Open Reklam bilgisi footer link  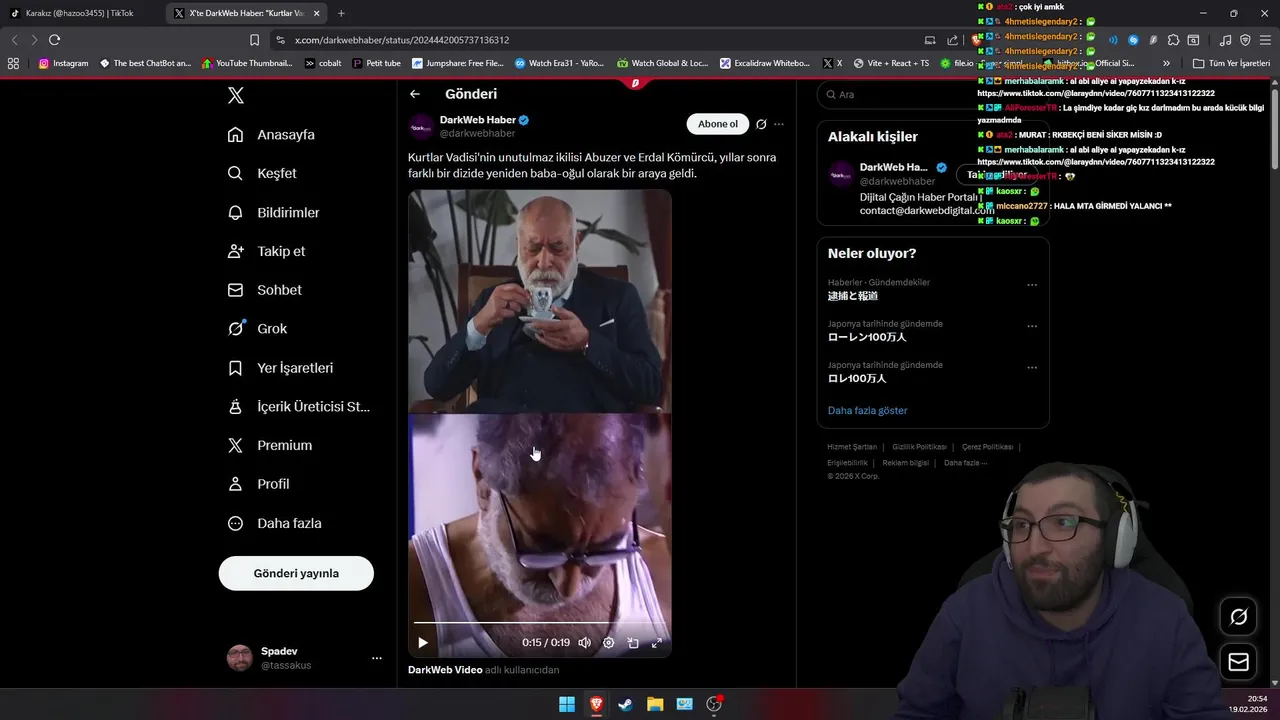(905, 463)
